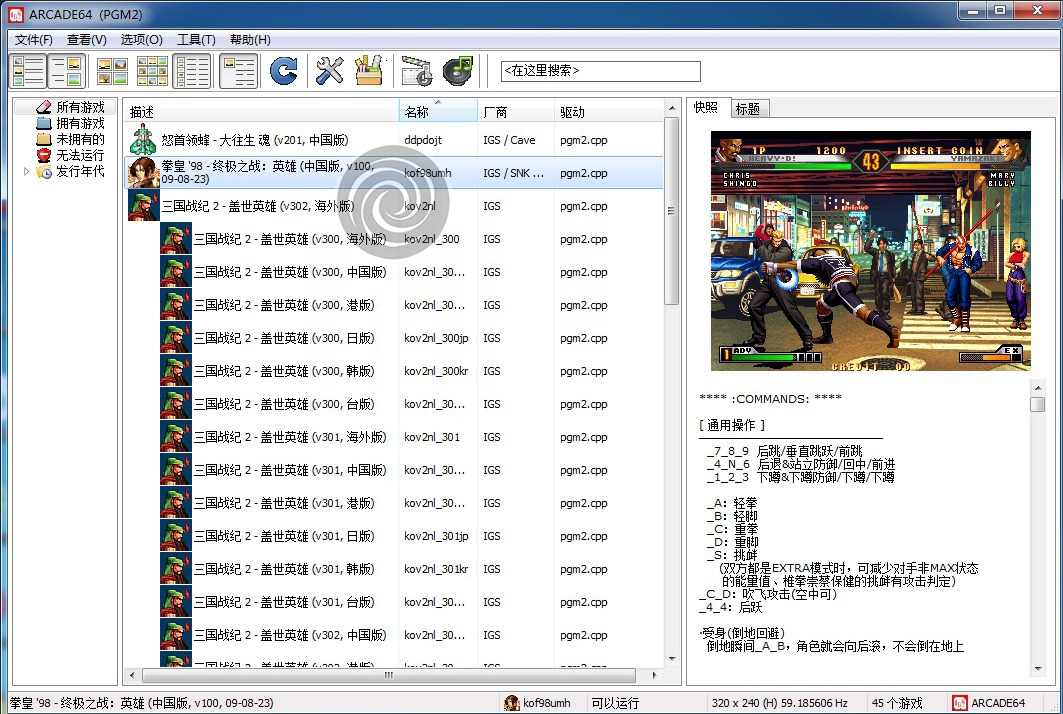Click the IGS / Cave manufacturer cell
Screen dimensions: 1063x714
tap(509, 140)
